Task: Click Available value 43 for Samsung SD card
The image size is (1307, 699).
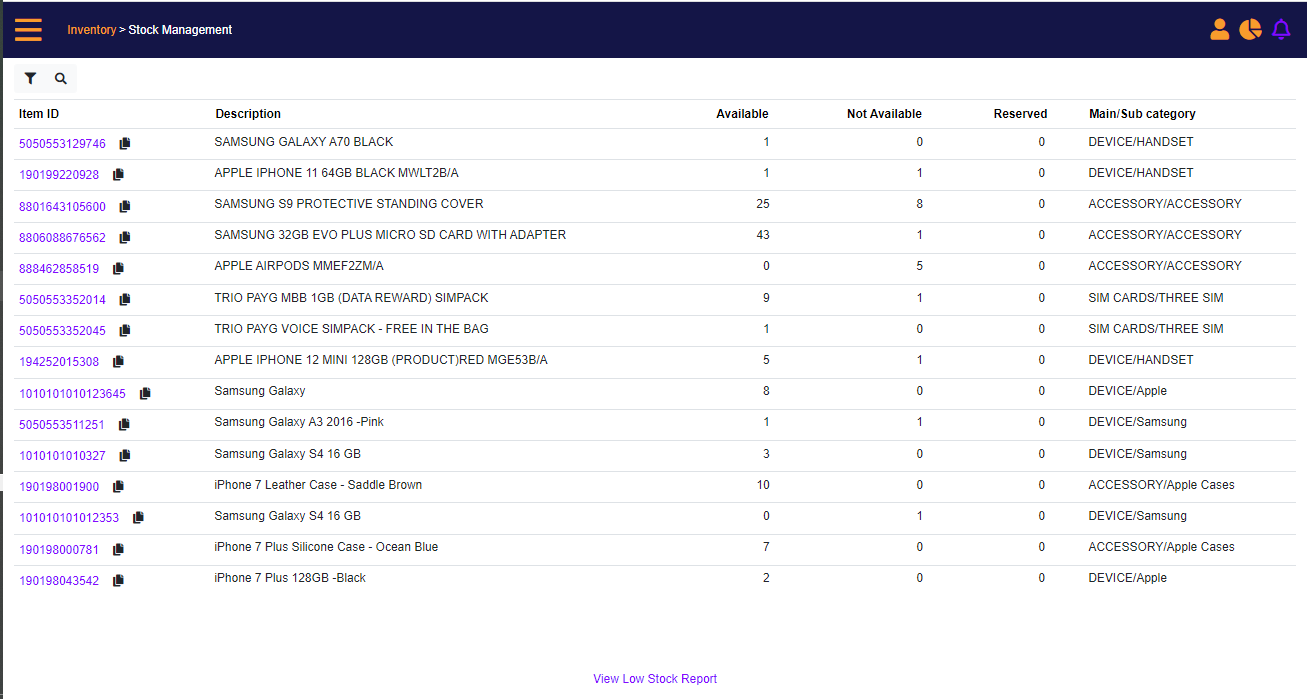Action: (763, 235)
